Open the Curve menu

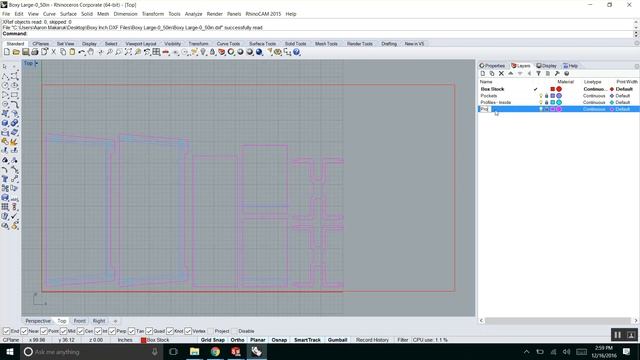[49, 14]
